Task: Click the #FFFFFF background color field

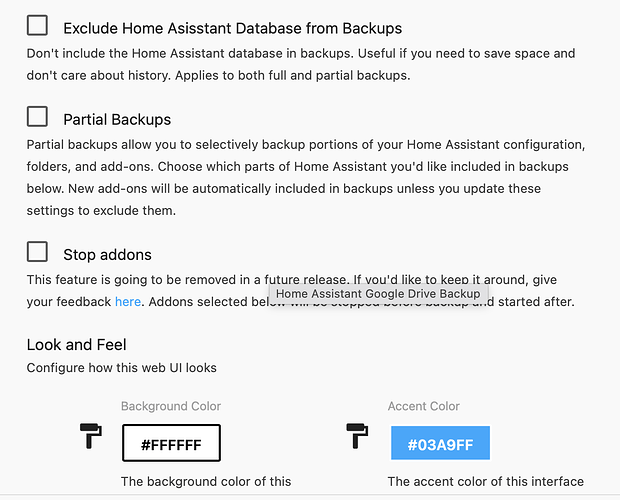Action: coord(171,443)
